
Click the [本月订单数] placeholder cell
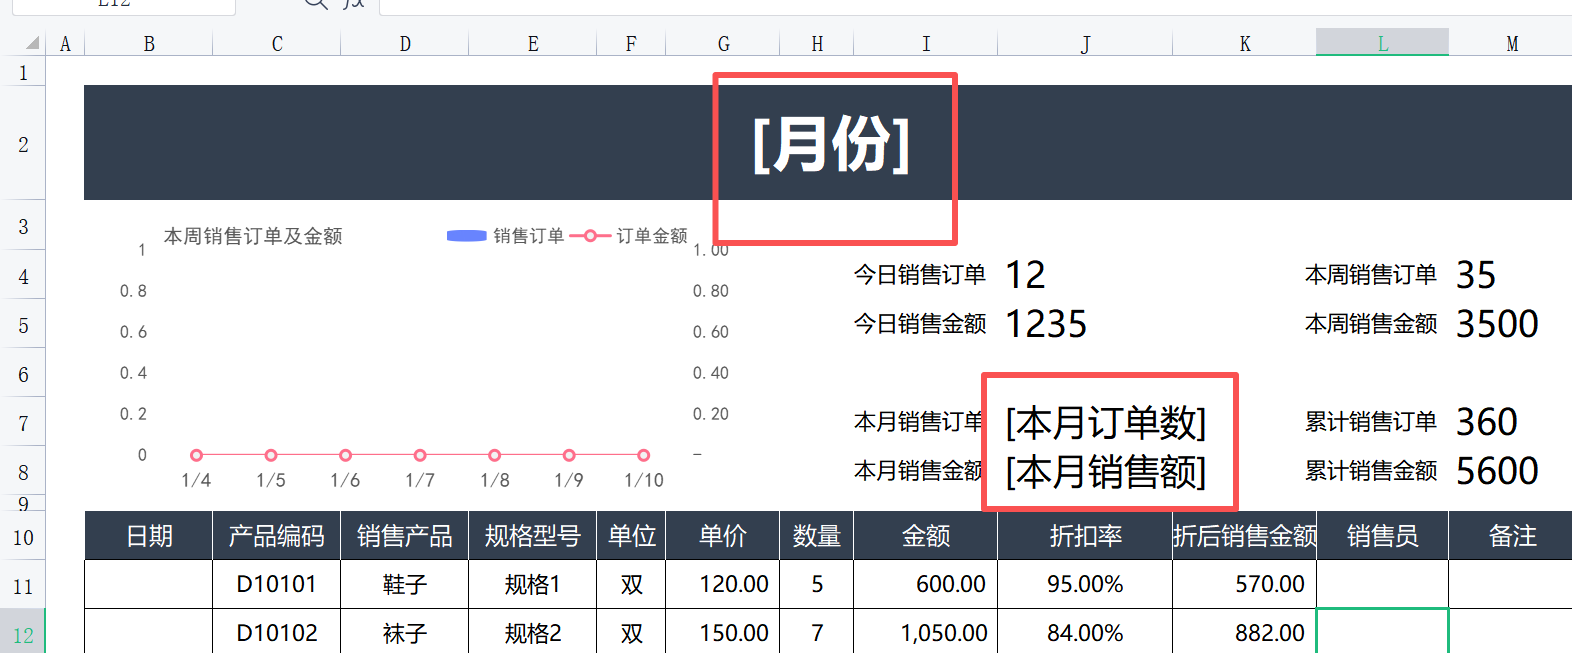pyautogui.click(x=1106, y=422)
